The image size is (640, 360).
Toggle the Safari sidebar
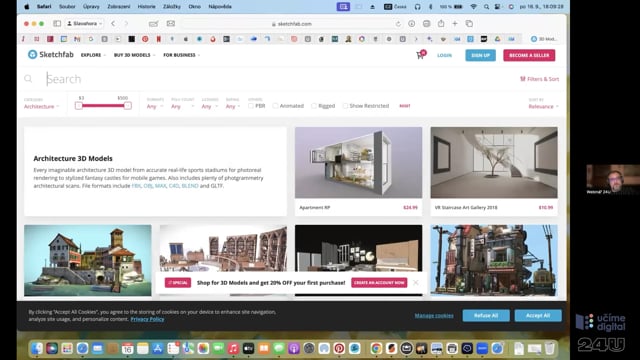57,24
